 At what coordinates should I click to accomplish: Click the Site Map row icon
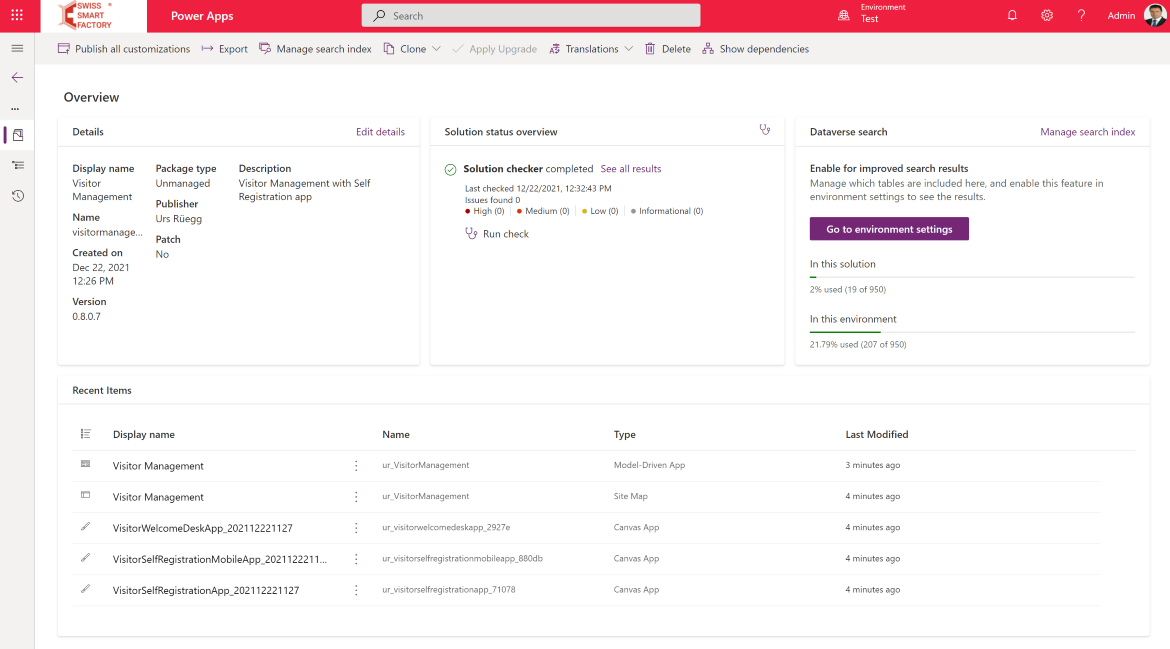tap(85, 495)
